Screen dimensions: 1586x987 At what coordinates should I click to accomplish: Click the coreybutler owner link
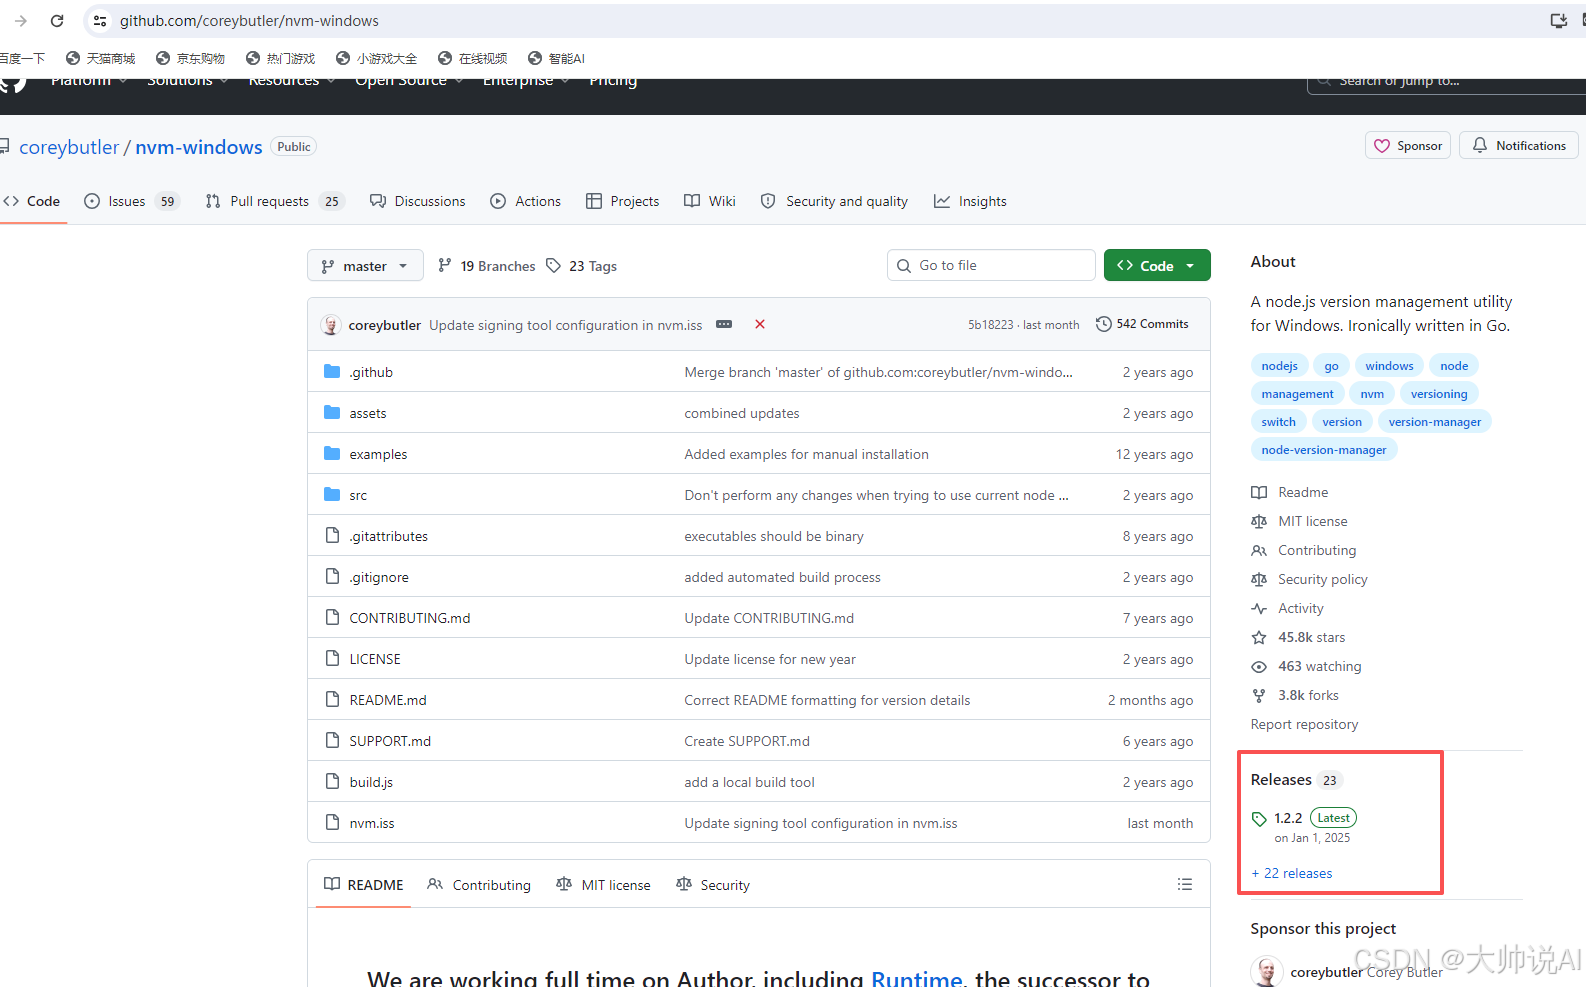pos(69,147)
